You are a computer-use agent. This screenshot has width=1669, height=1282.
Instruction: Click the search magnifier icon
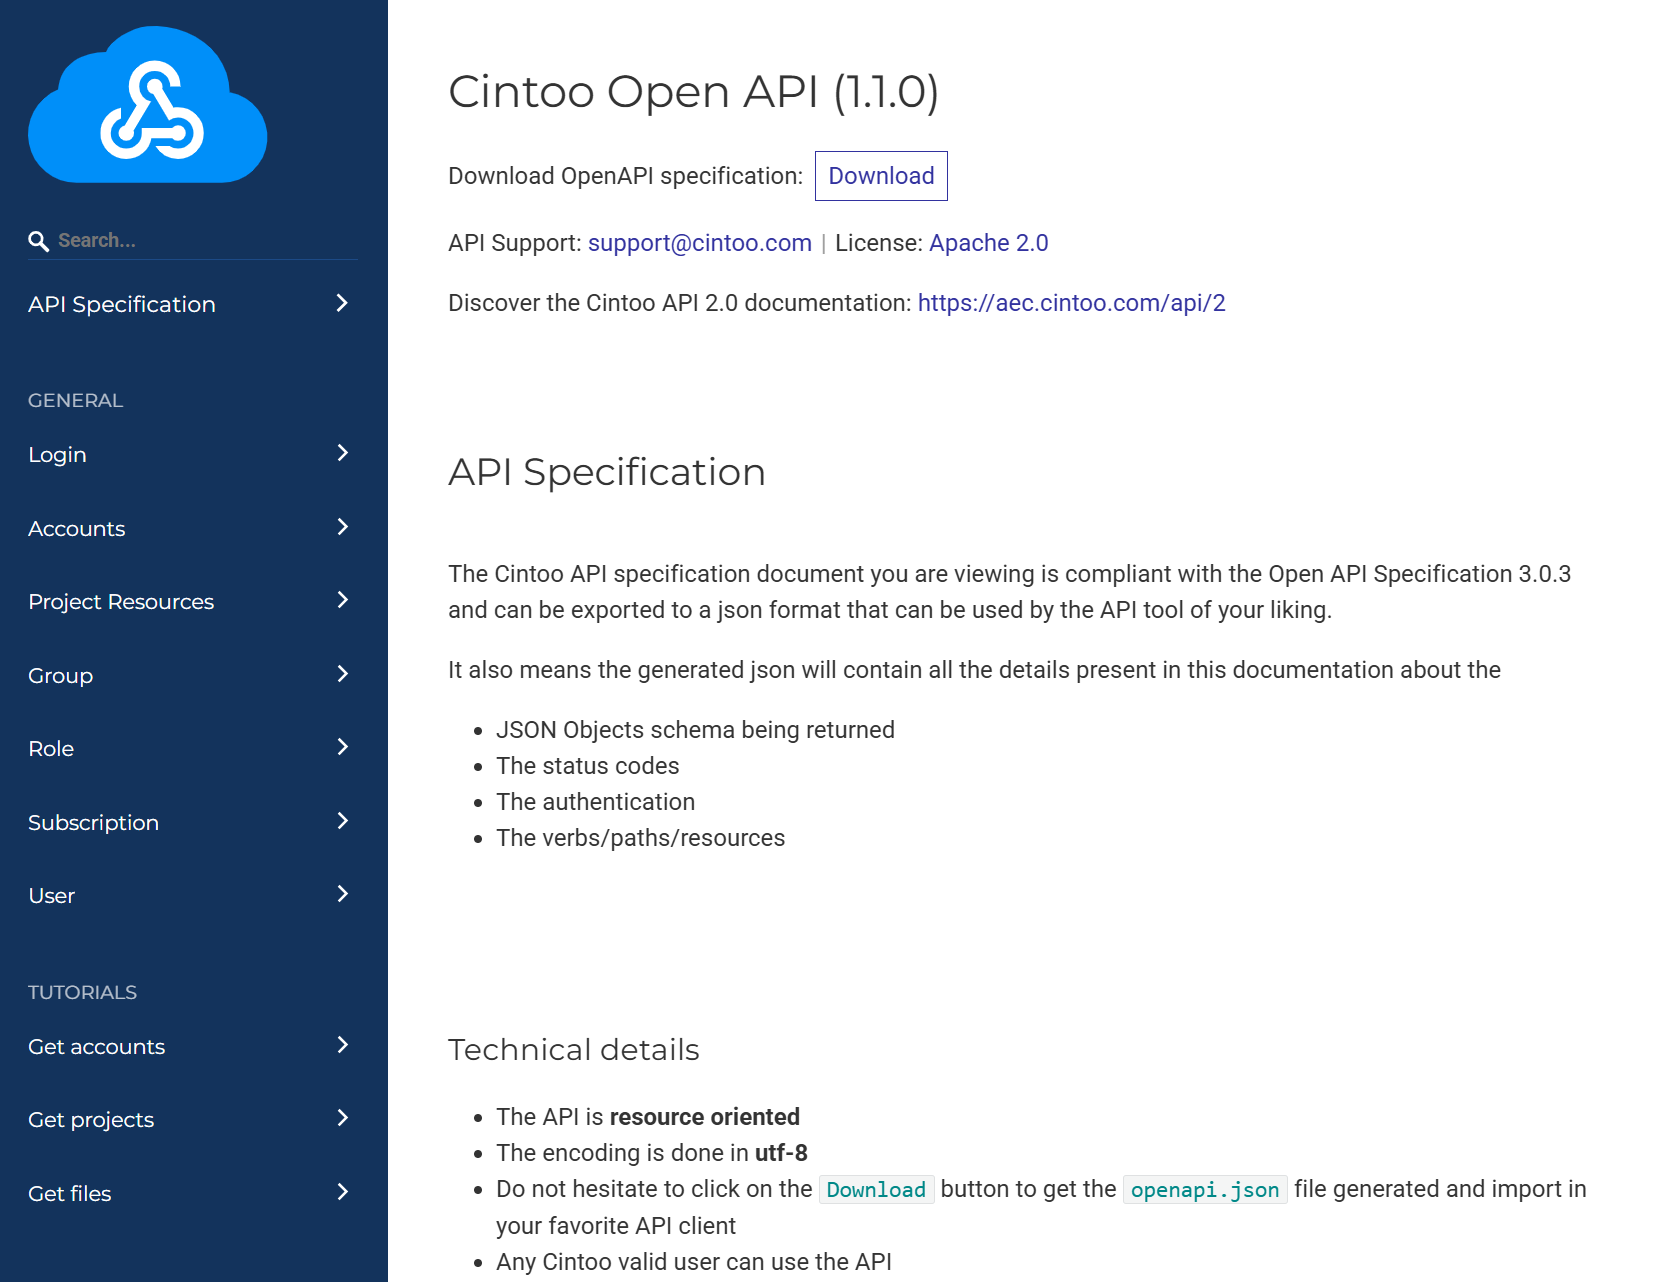tap(38, 241)
